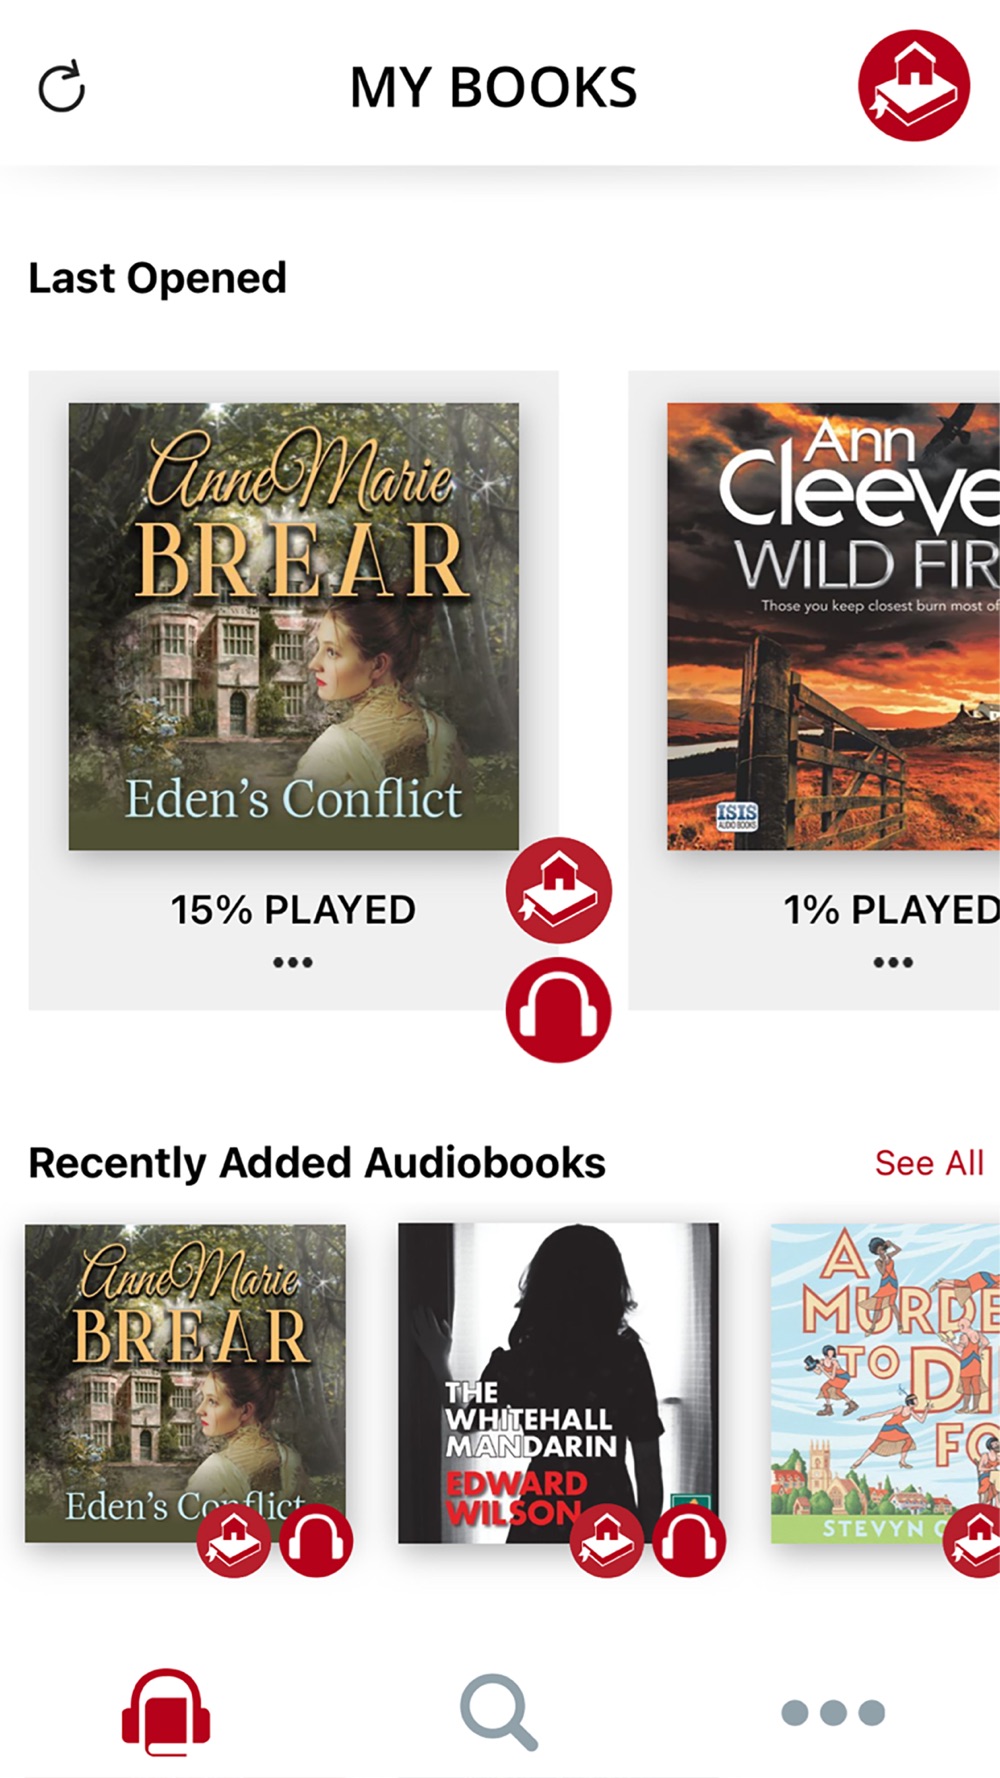This screenshot has width=1000, height=1778.
Task: Tap the refresh icon in the header
Action: tap(62, 87)
